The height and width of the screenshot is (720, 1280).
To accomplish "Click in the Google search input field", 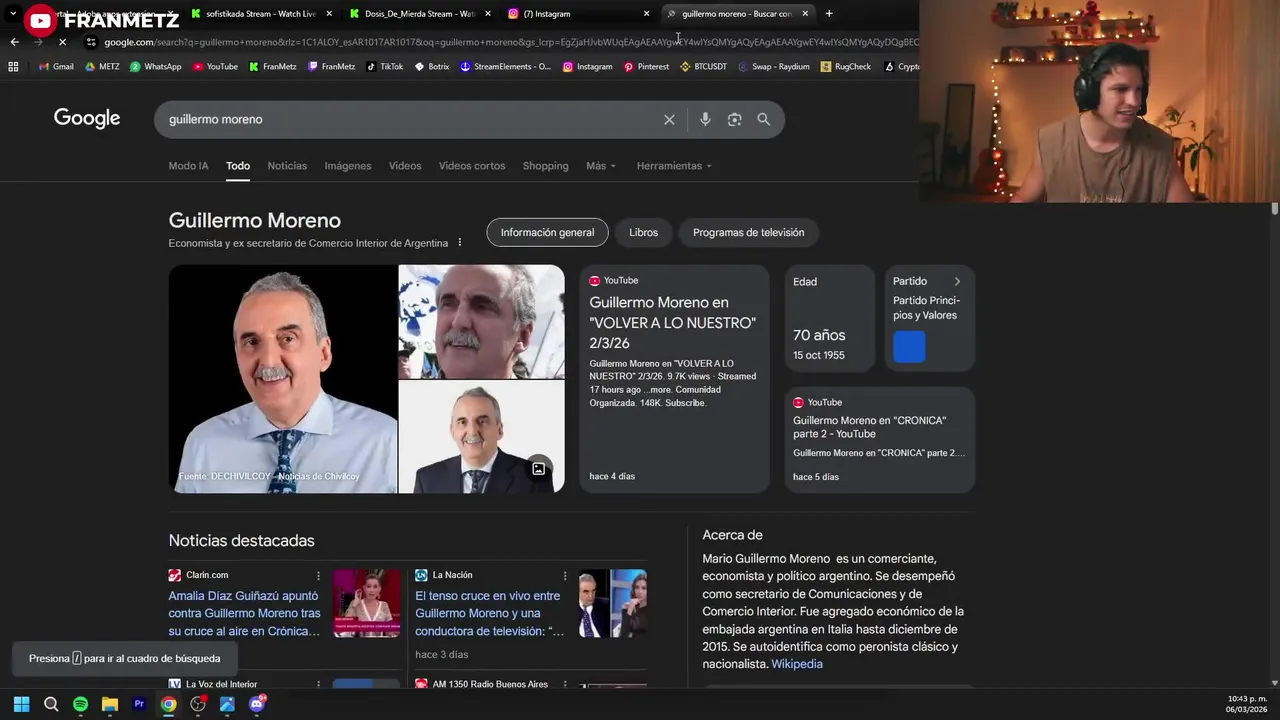I will 410,120.
